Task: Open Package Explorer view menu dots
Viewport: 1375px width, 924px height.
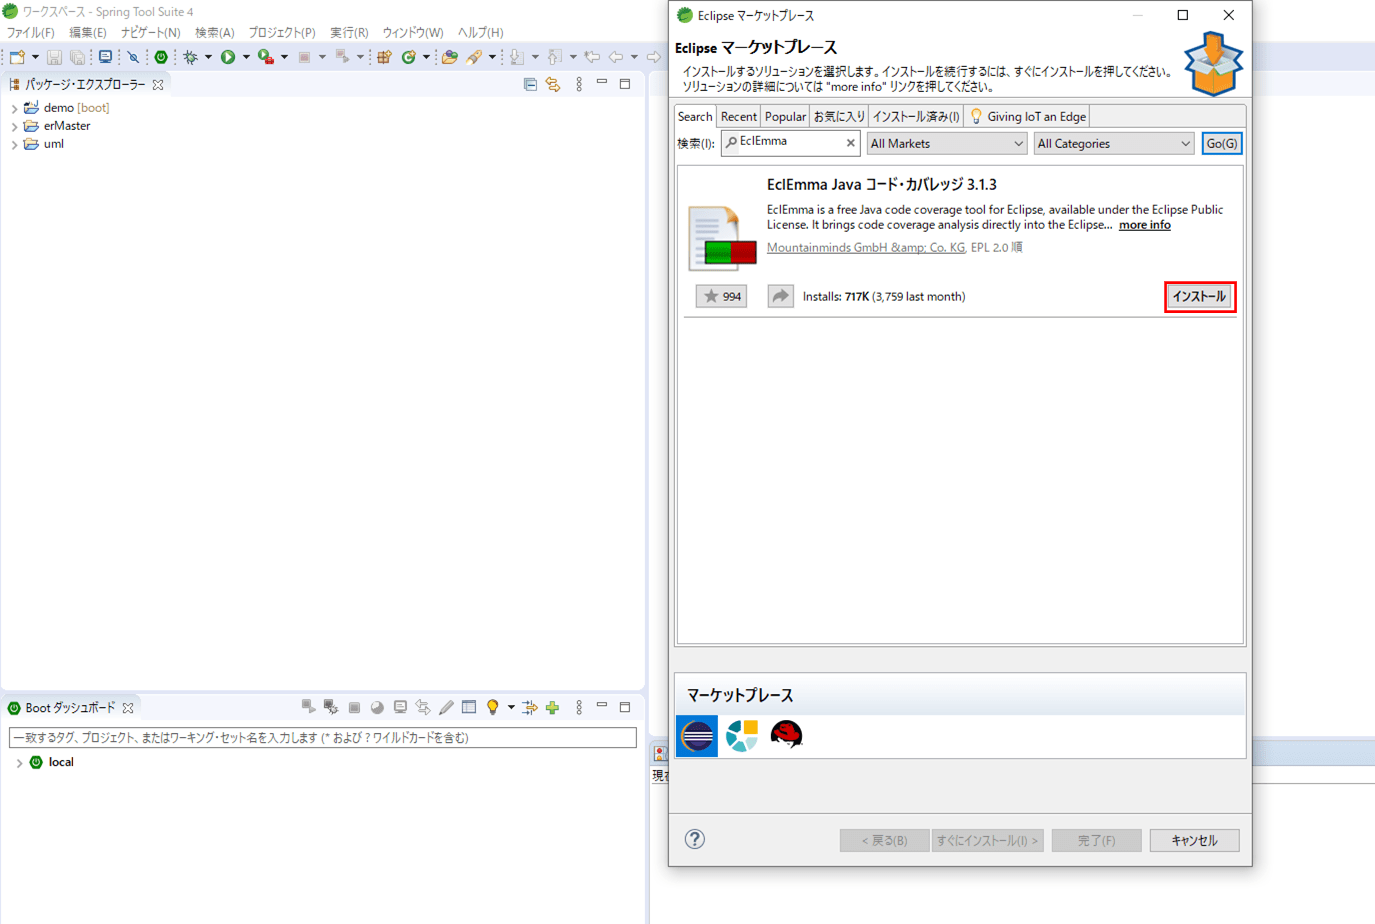Action: pyautogui.click(x=579, y=85)
